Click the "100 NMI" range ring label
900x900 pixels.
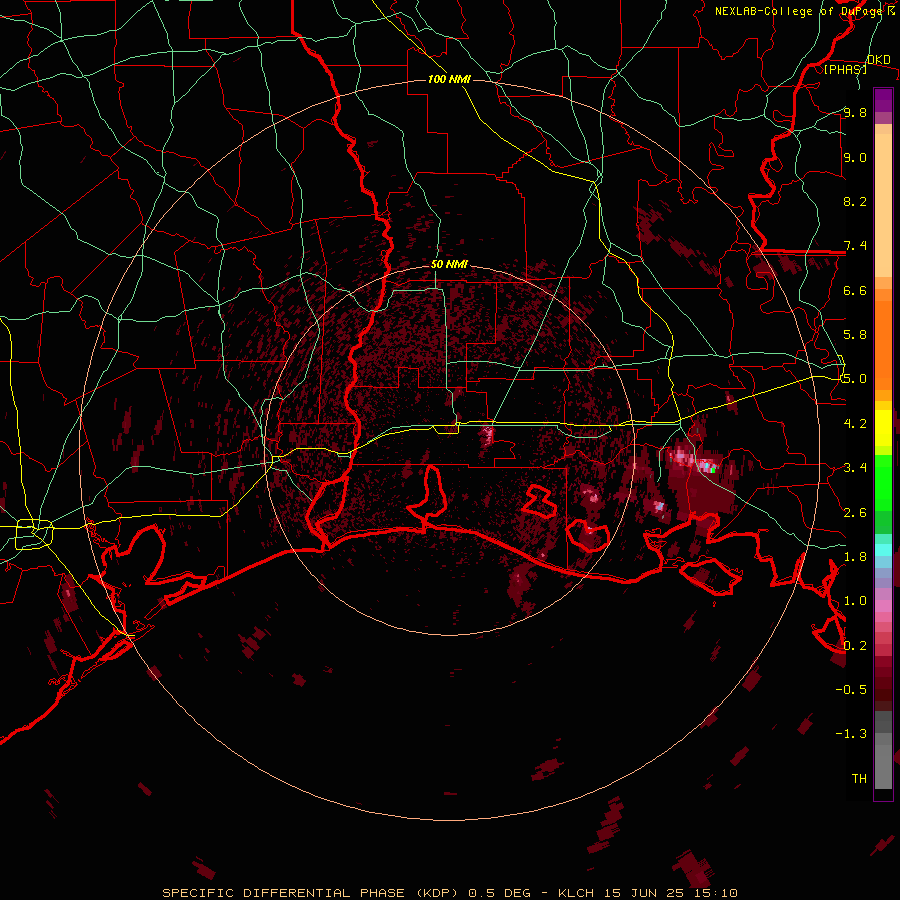point(449,79)
